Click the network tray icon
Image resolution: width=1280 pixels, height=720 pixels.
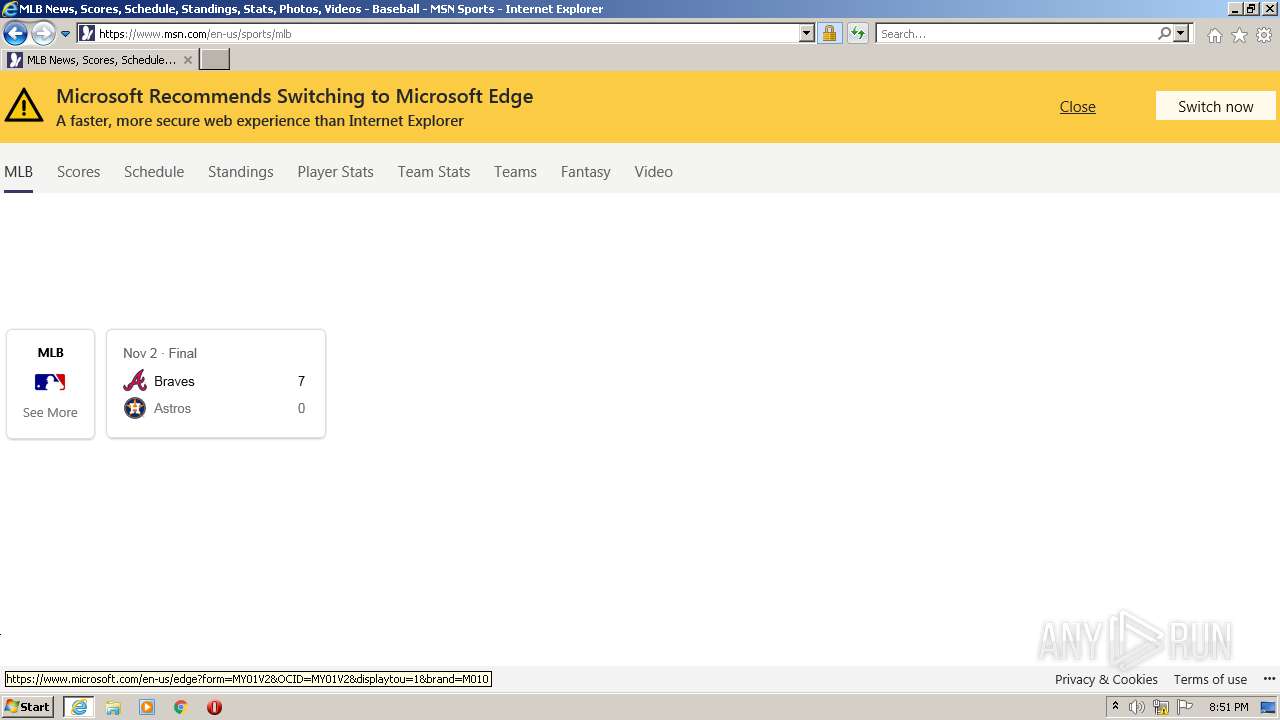1161,707
